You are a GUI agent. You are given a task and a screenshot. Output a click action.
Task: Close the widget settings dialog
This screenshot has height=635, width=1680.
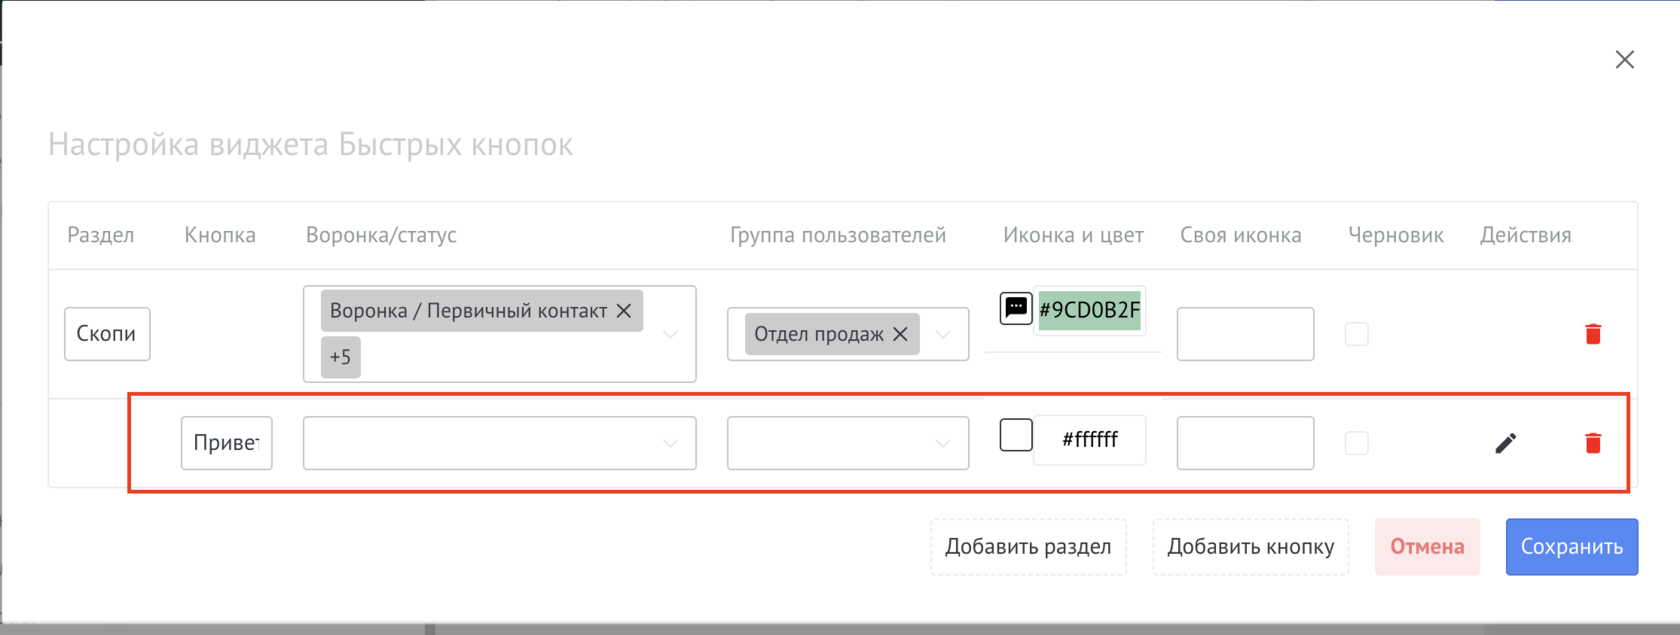tap(1625, 60)
